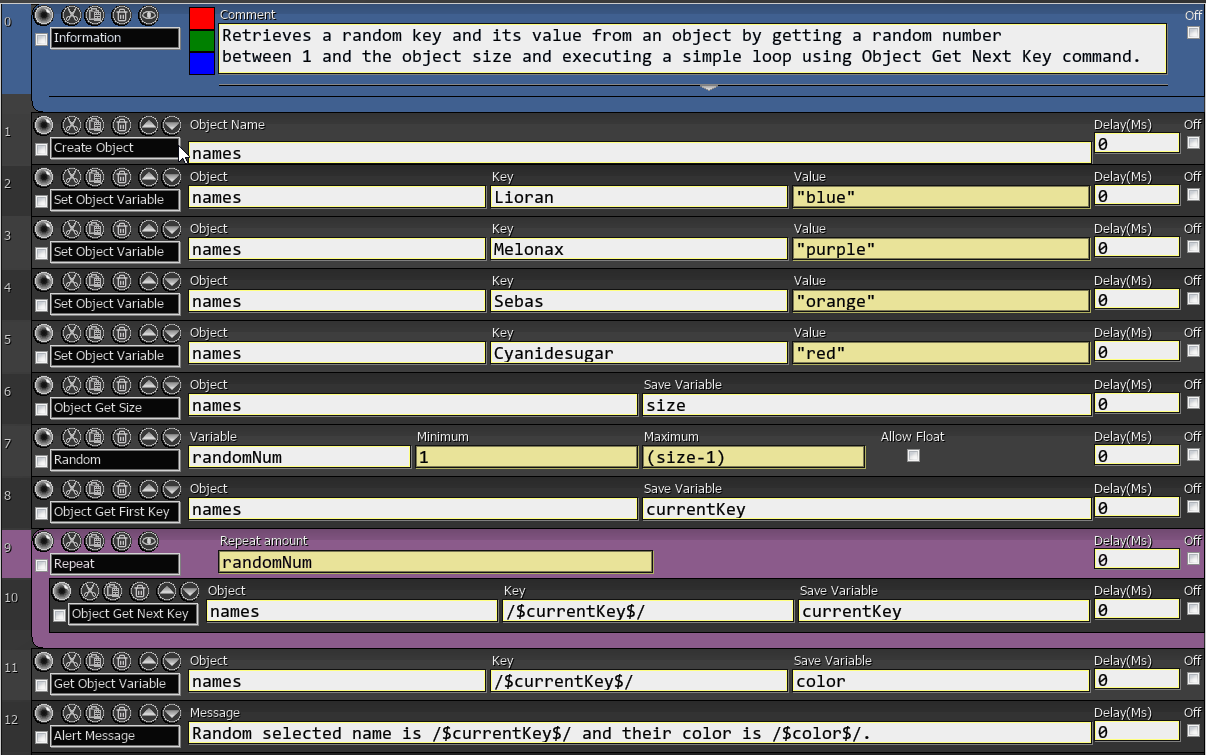Delete the Object Get First Key command

pos(121,489)
